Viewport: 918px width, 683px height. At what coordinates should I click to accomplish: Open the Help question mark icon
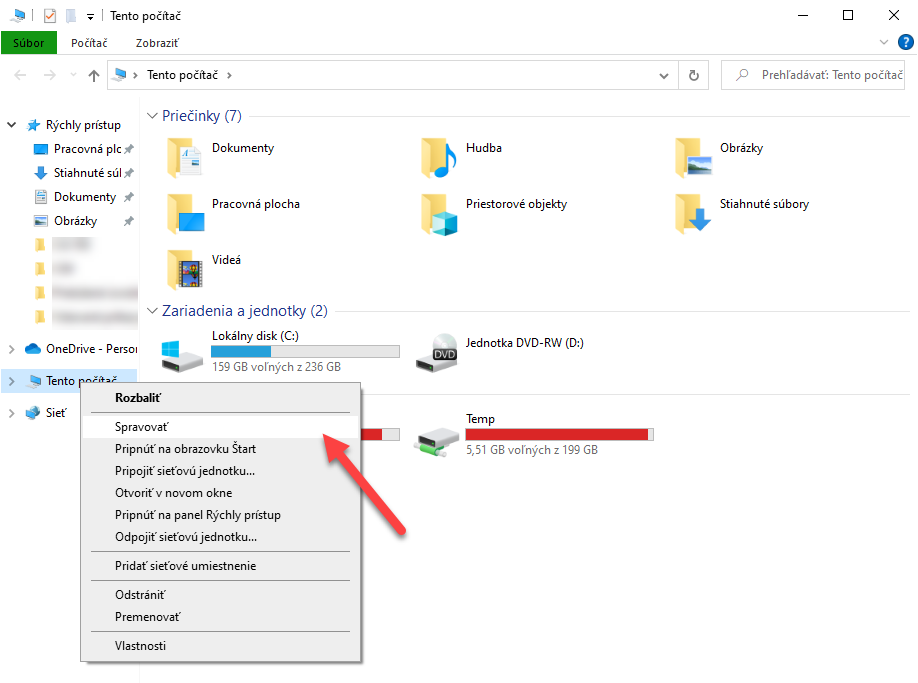click(905, 42)
